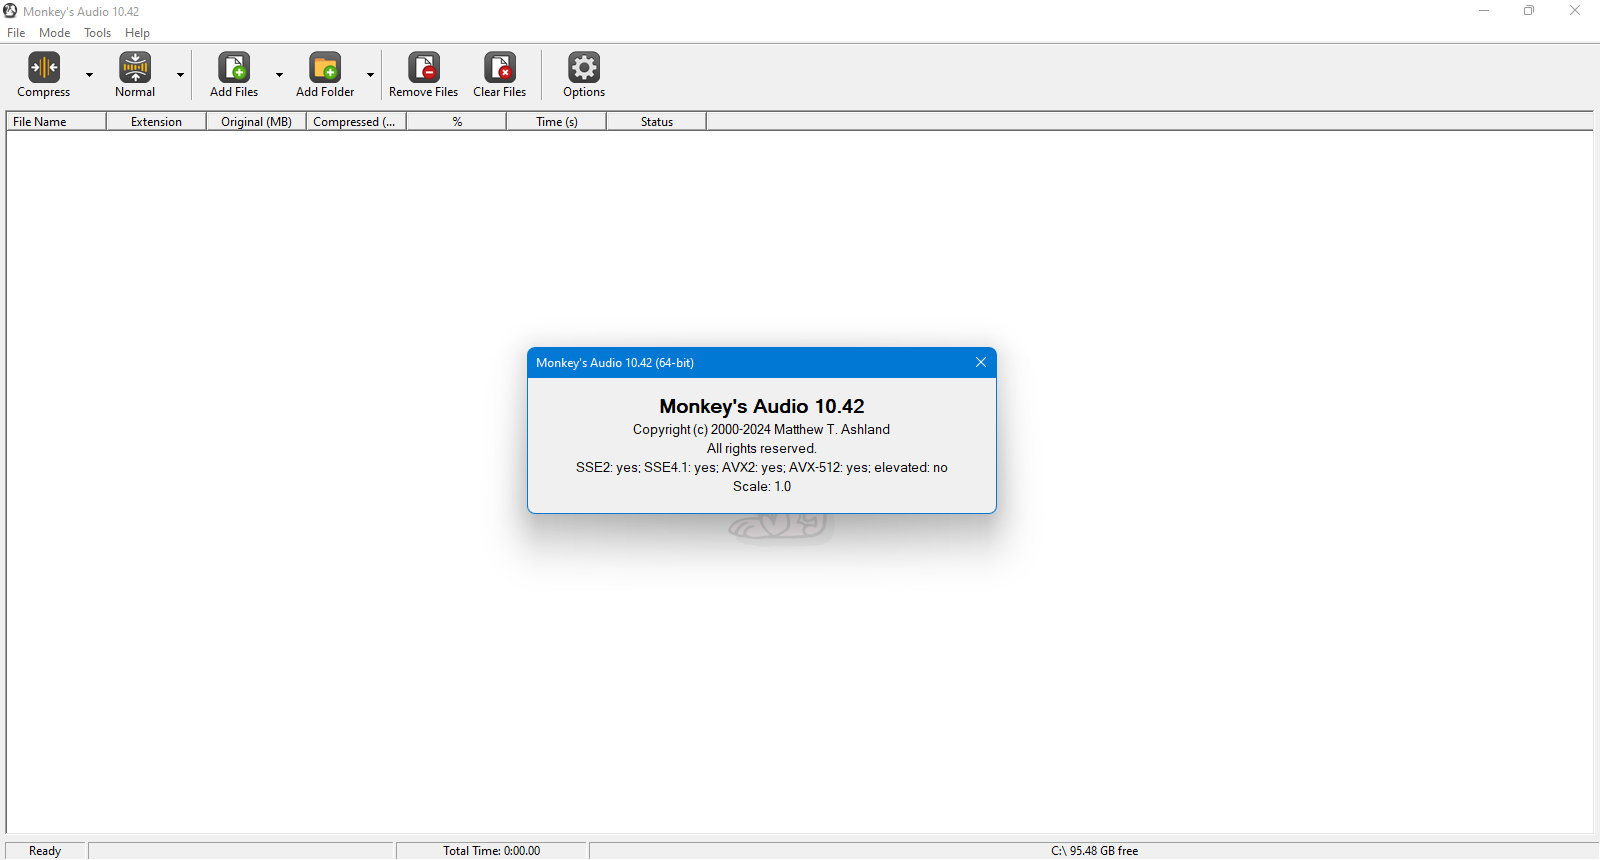Viewport: 1600px width, 860px height.
Task: Open the File menu
Action: click(16, 33)
